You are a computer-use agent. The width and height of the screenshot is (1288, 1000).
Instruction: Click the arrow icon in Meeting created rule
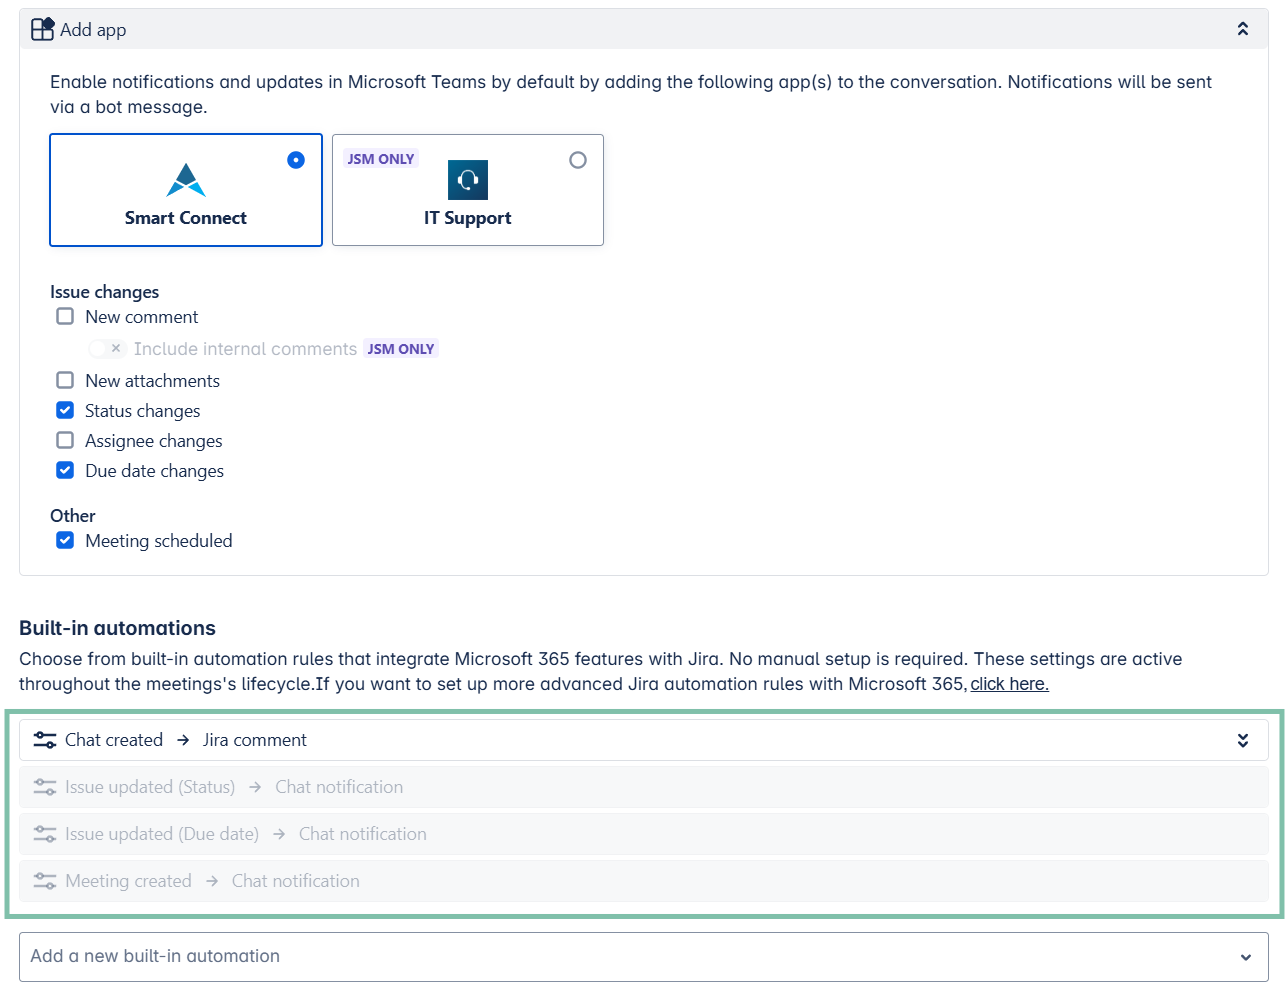(x=212, y=881)
